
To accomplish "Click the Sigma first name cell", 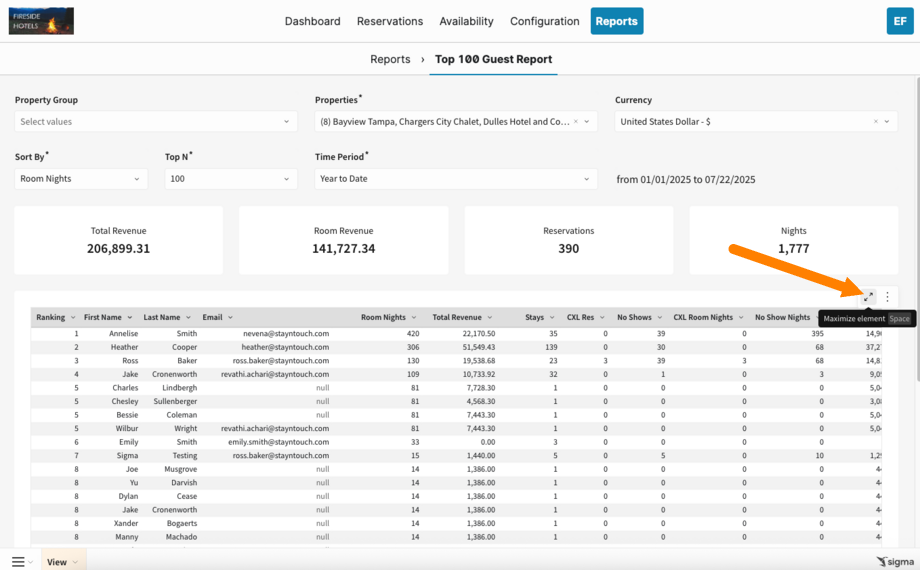I will click(127, 456).
